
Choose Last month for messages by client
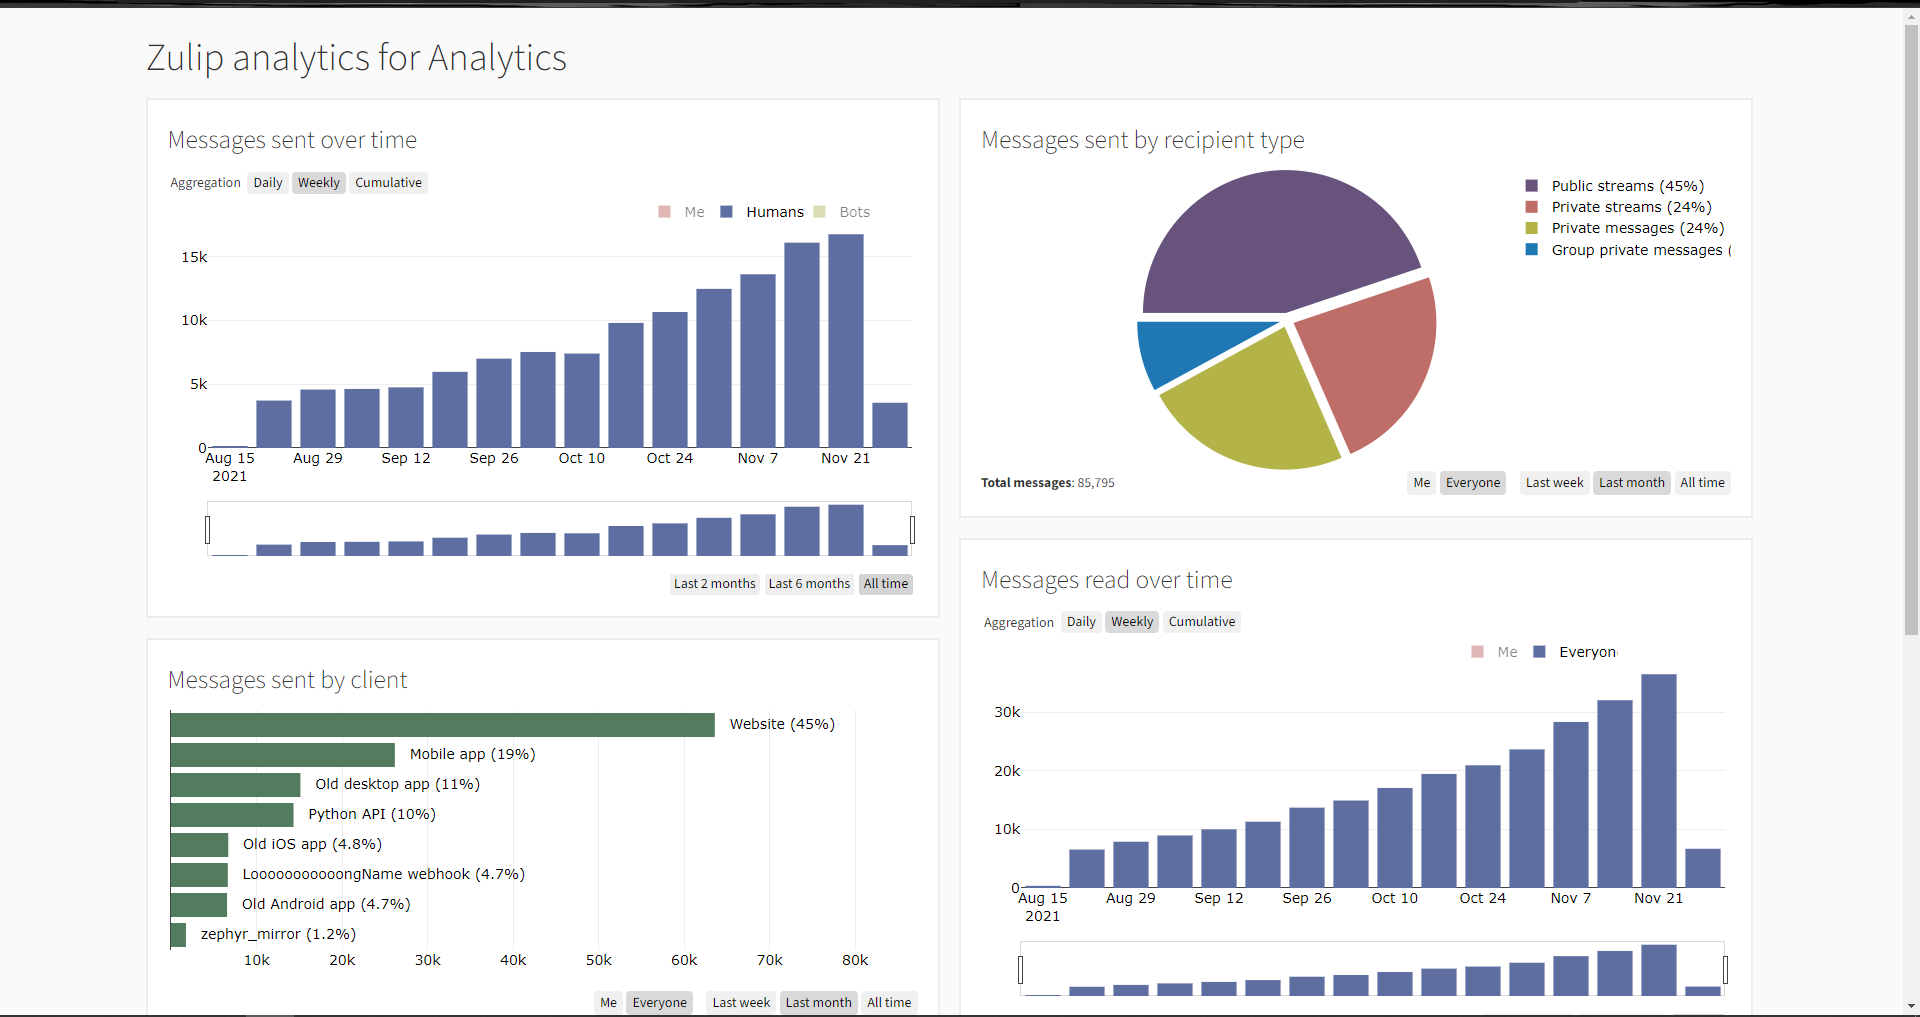[819, 1003]
